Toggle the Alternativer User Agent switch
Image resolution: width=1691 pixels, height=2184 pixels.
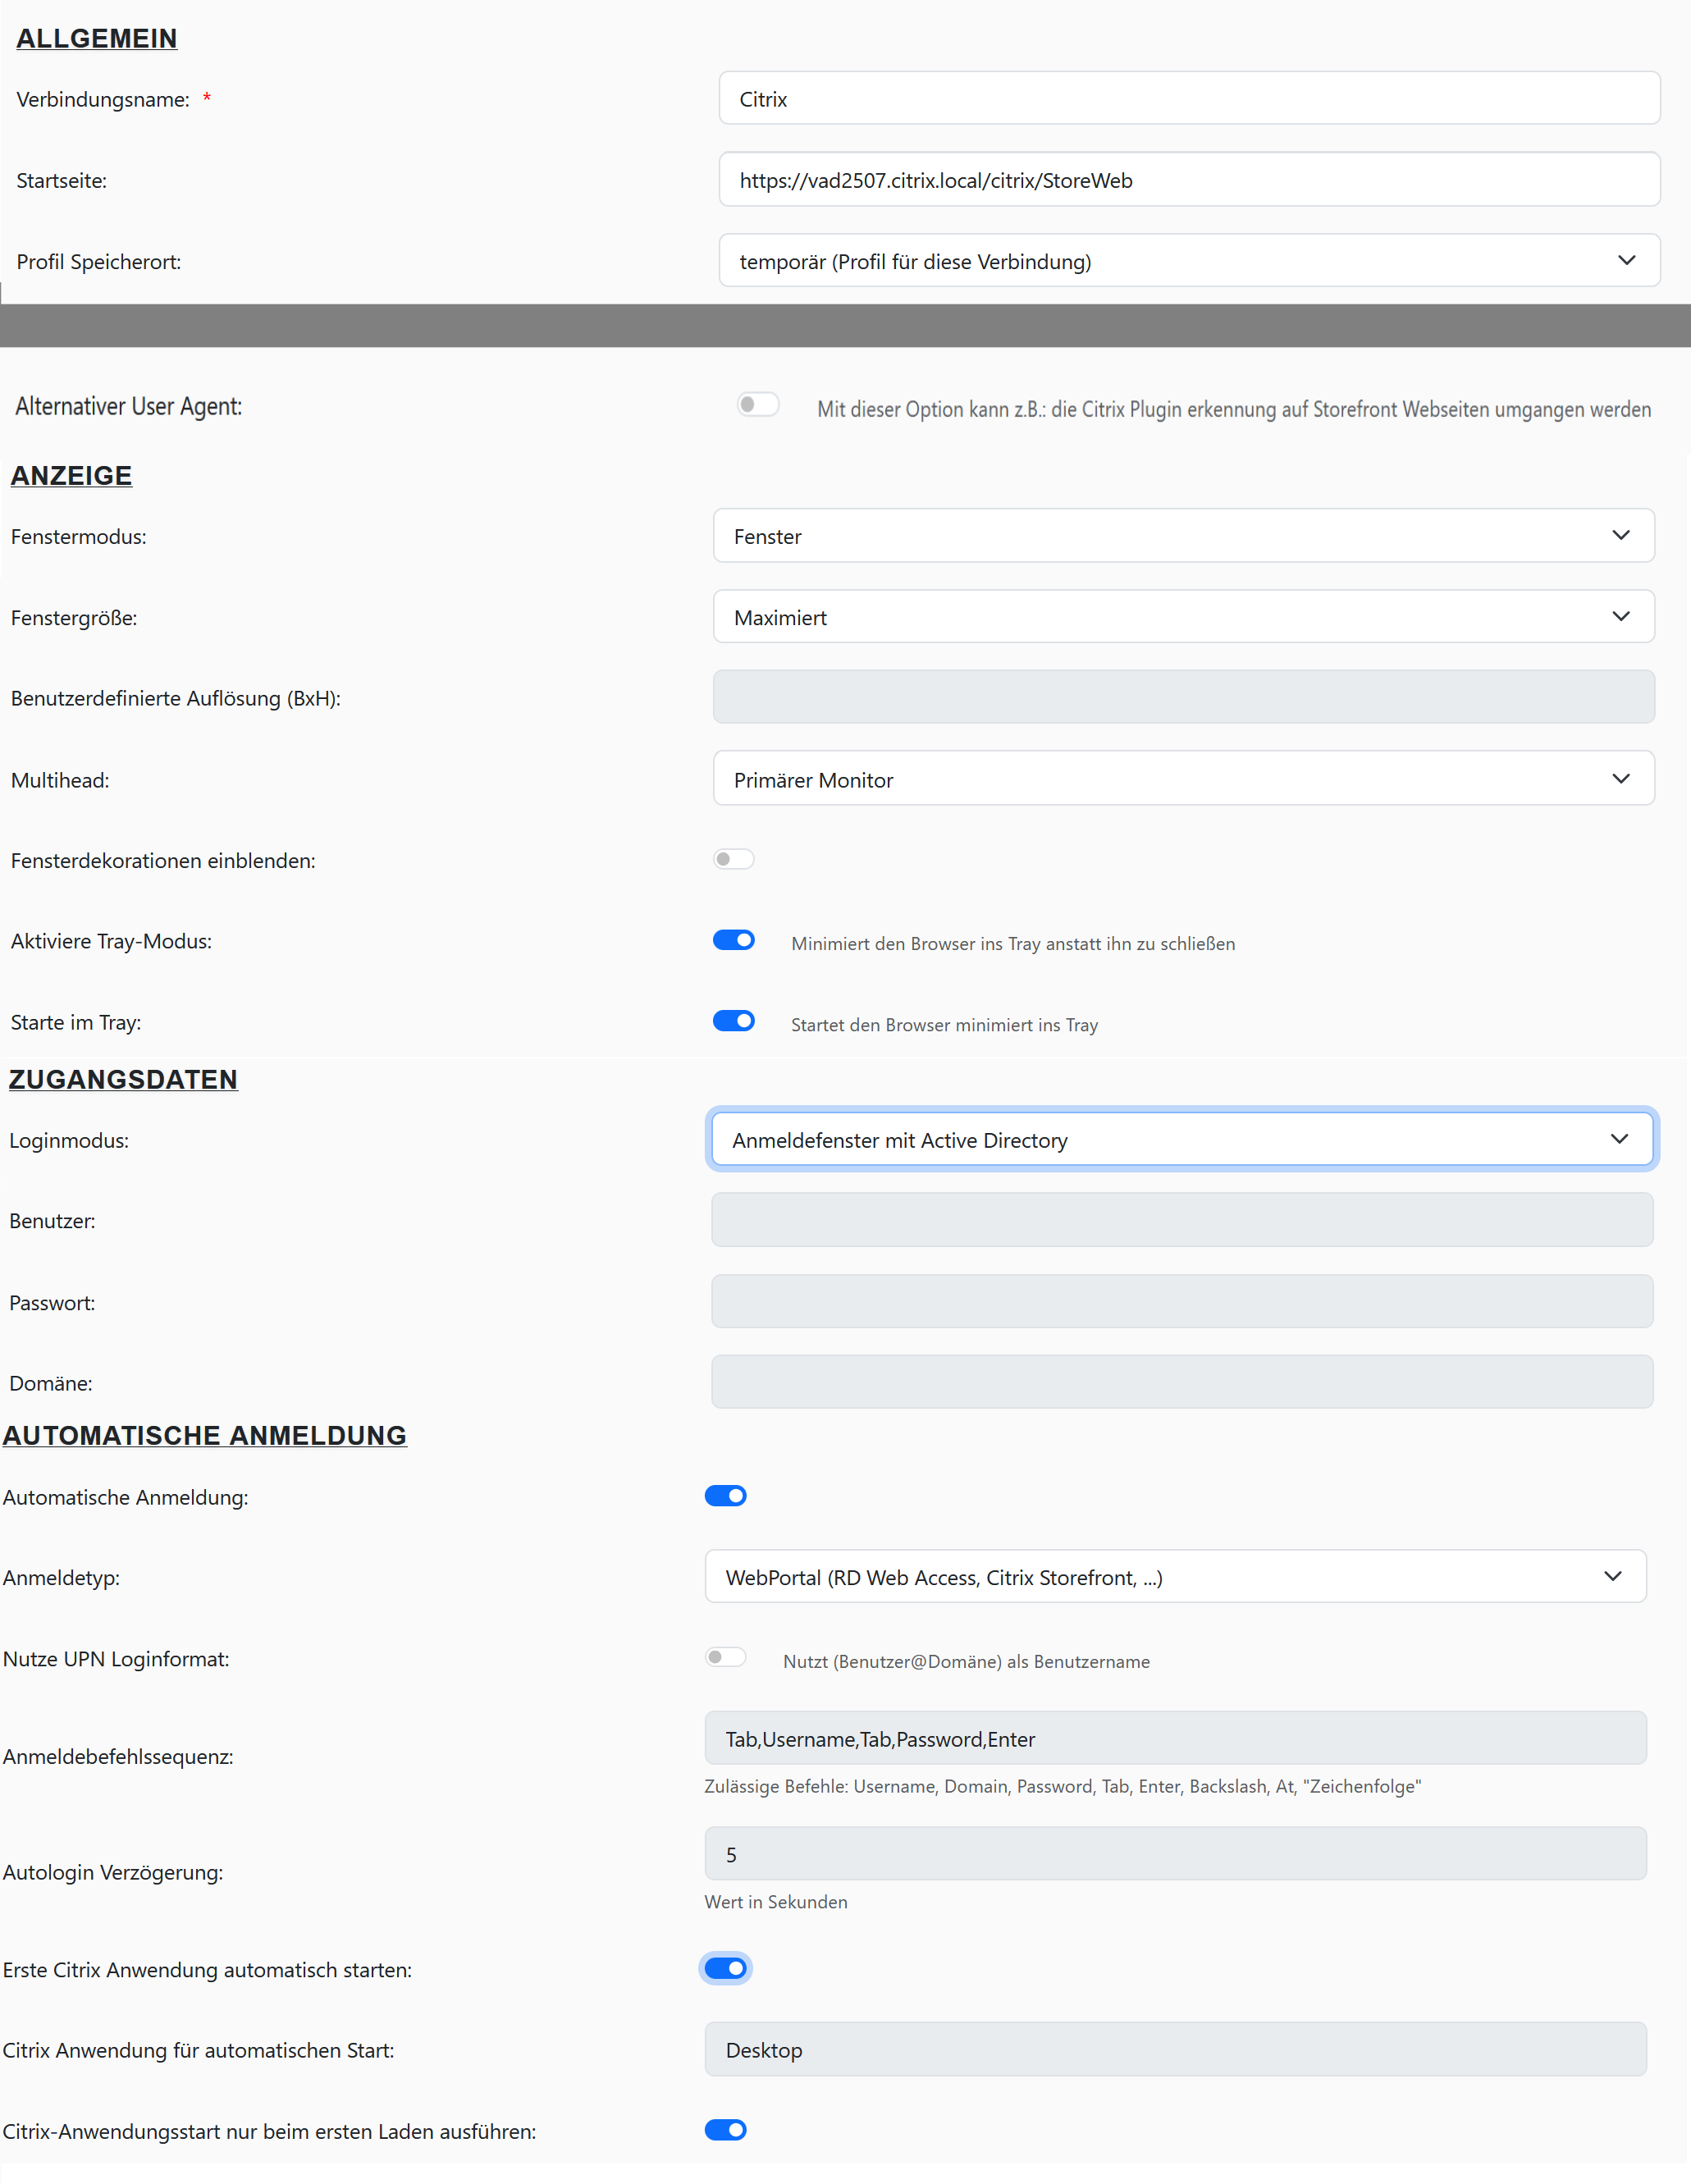(x=757, y=405)
